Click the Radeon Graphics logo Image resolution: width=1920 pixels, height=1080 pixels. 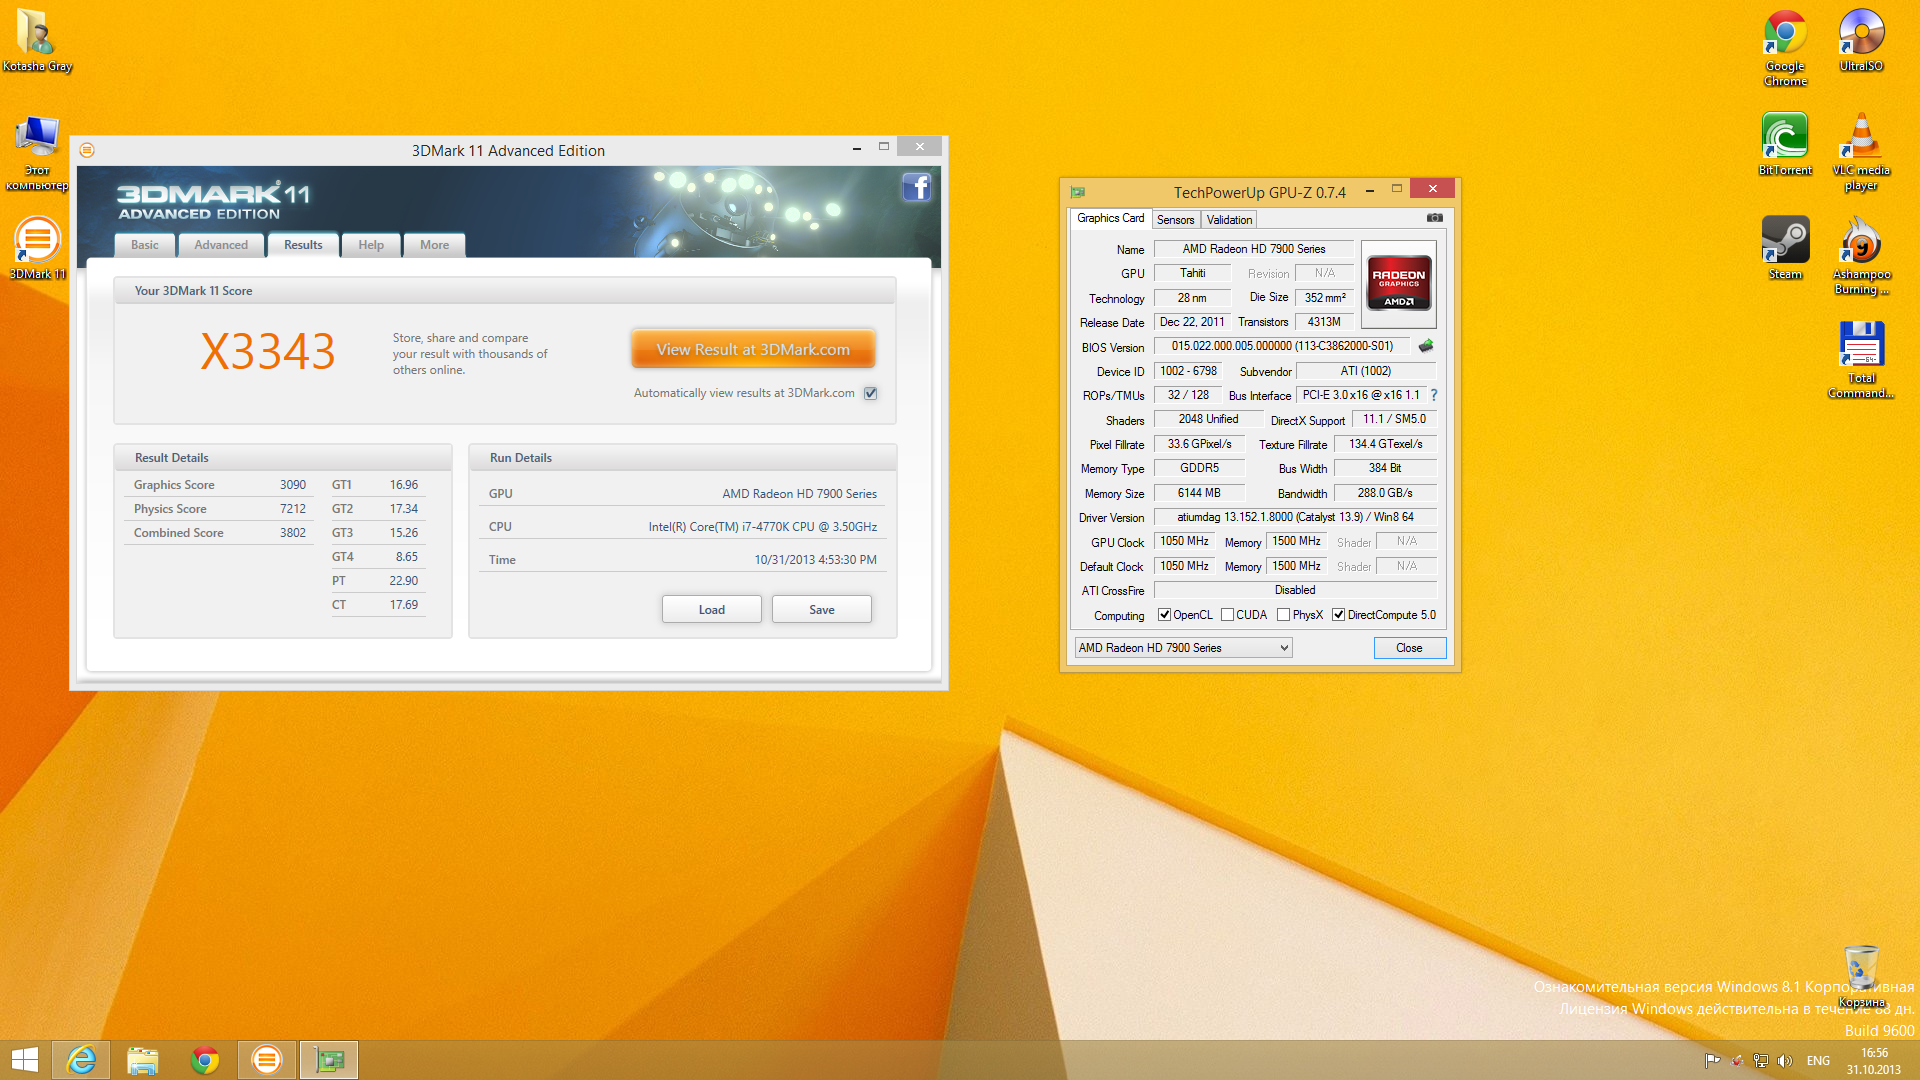click(x=1398, y=284)
